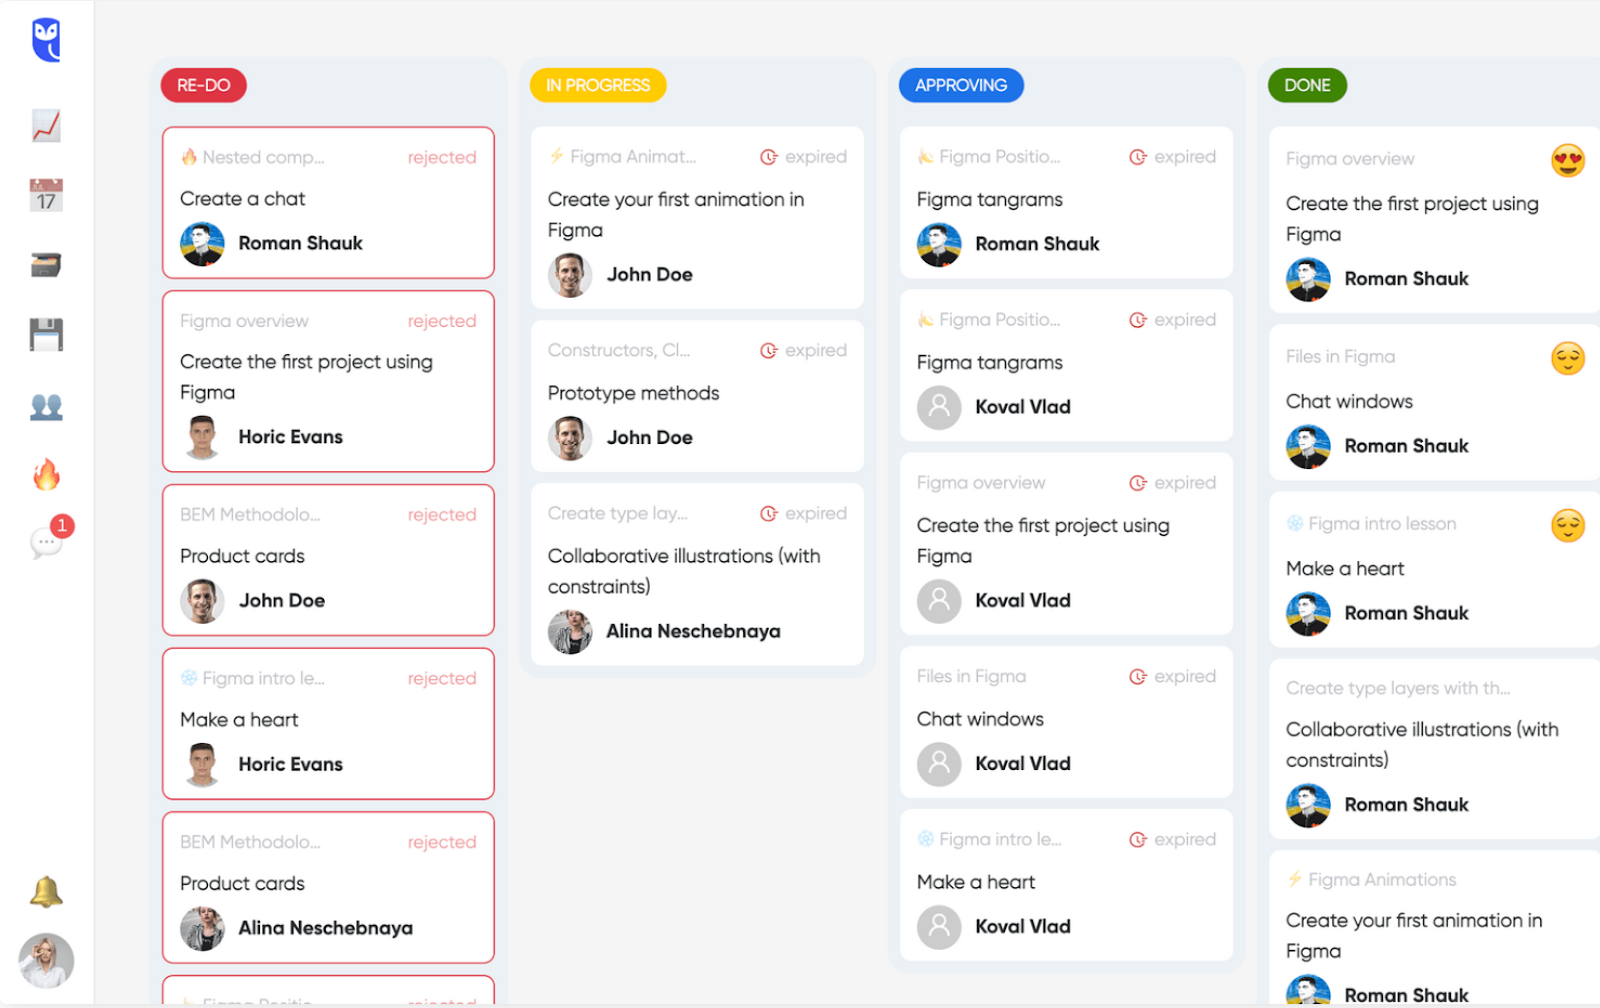Click heart-eyes emoji on Figma overview card
Viewport: 1600px width, 1008px height.
click(x=1568, y=160)
